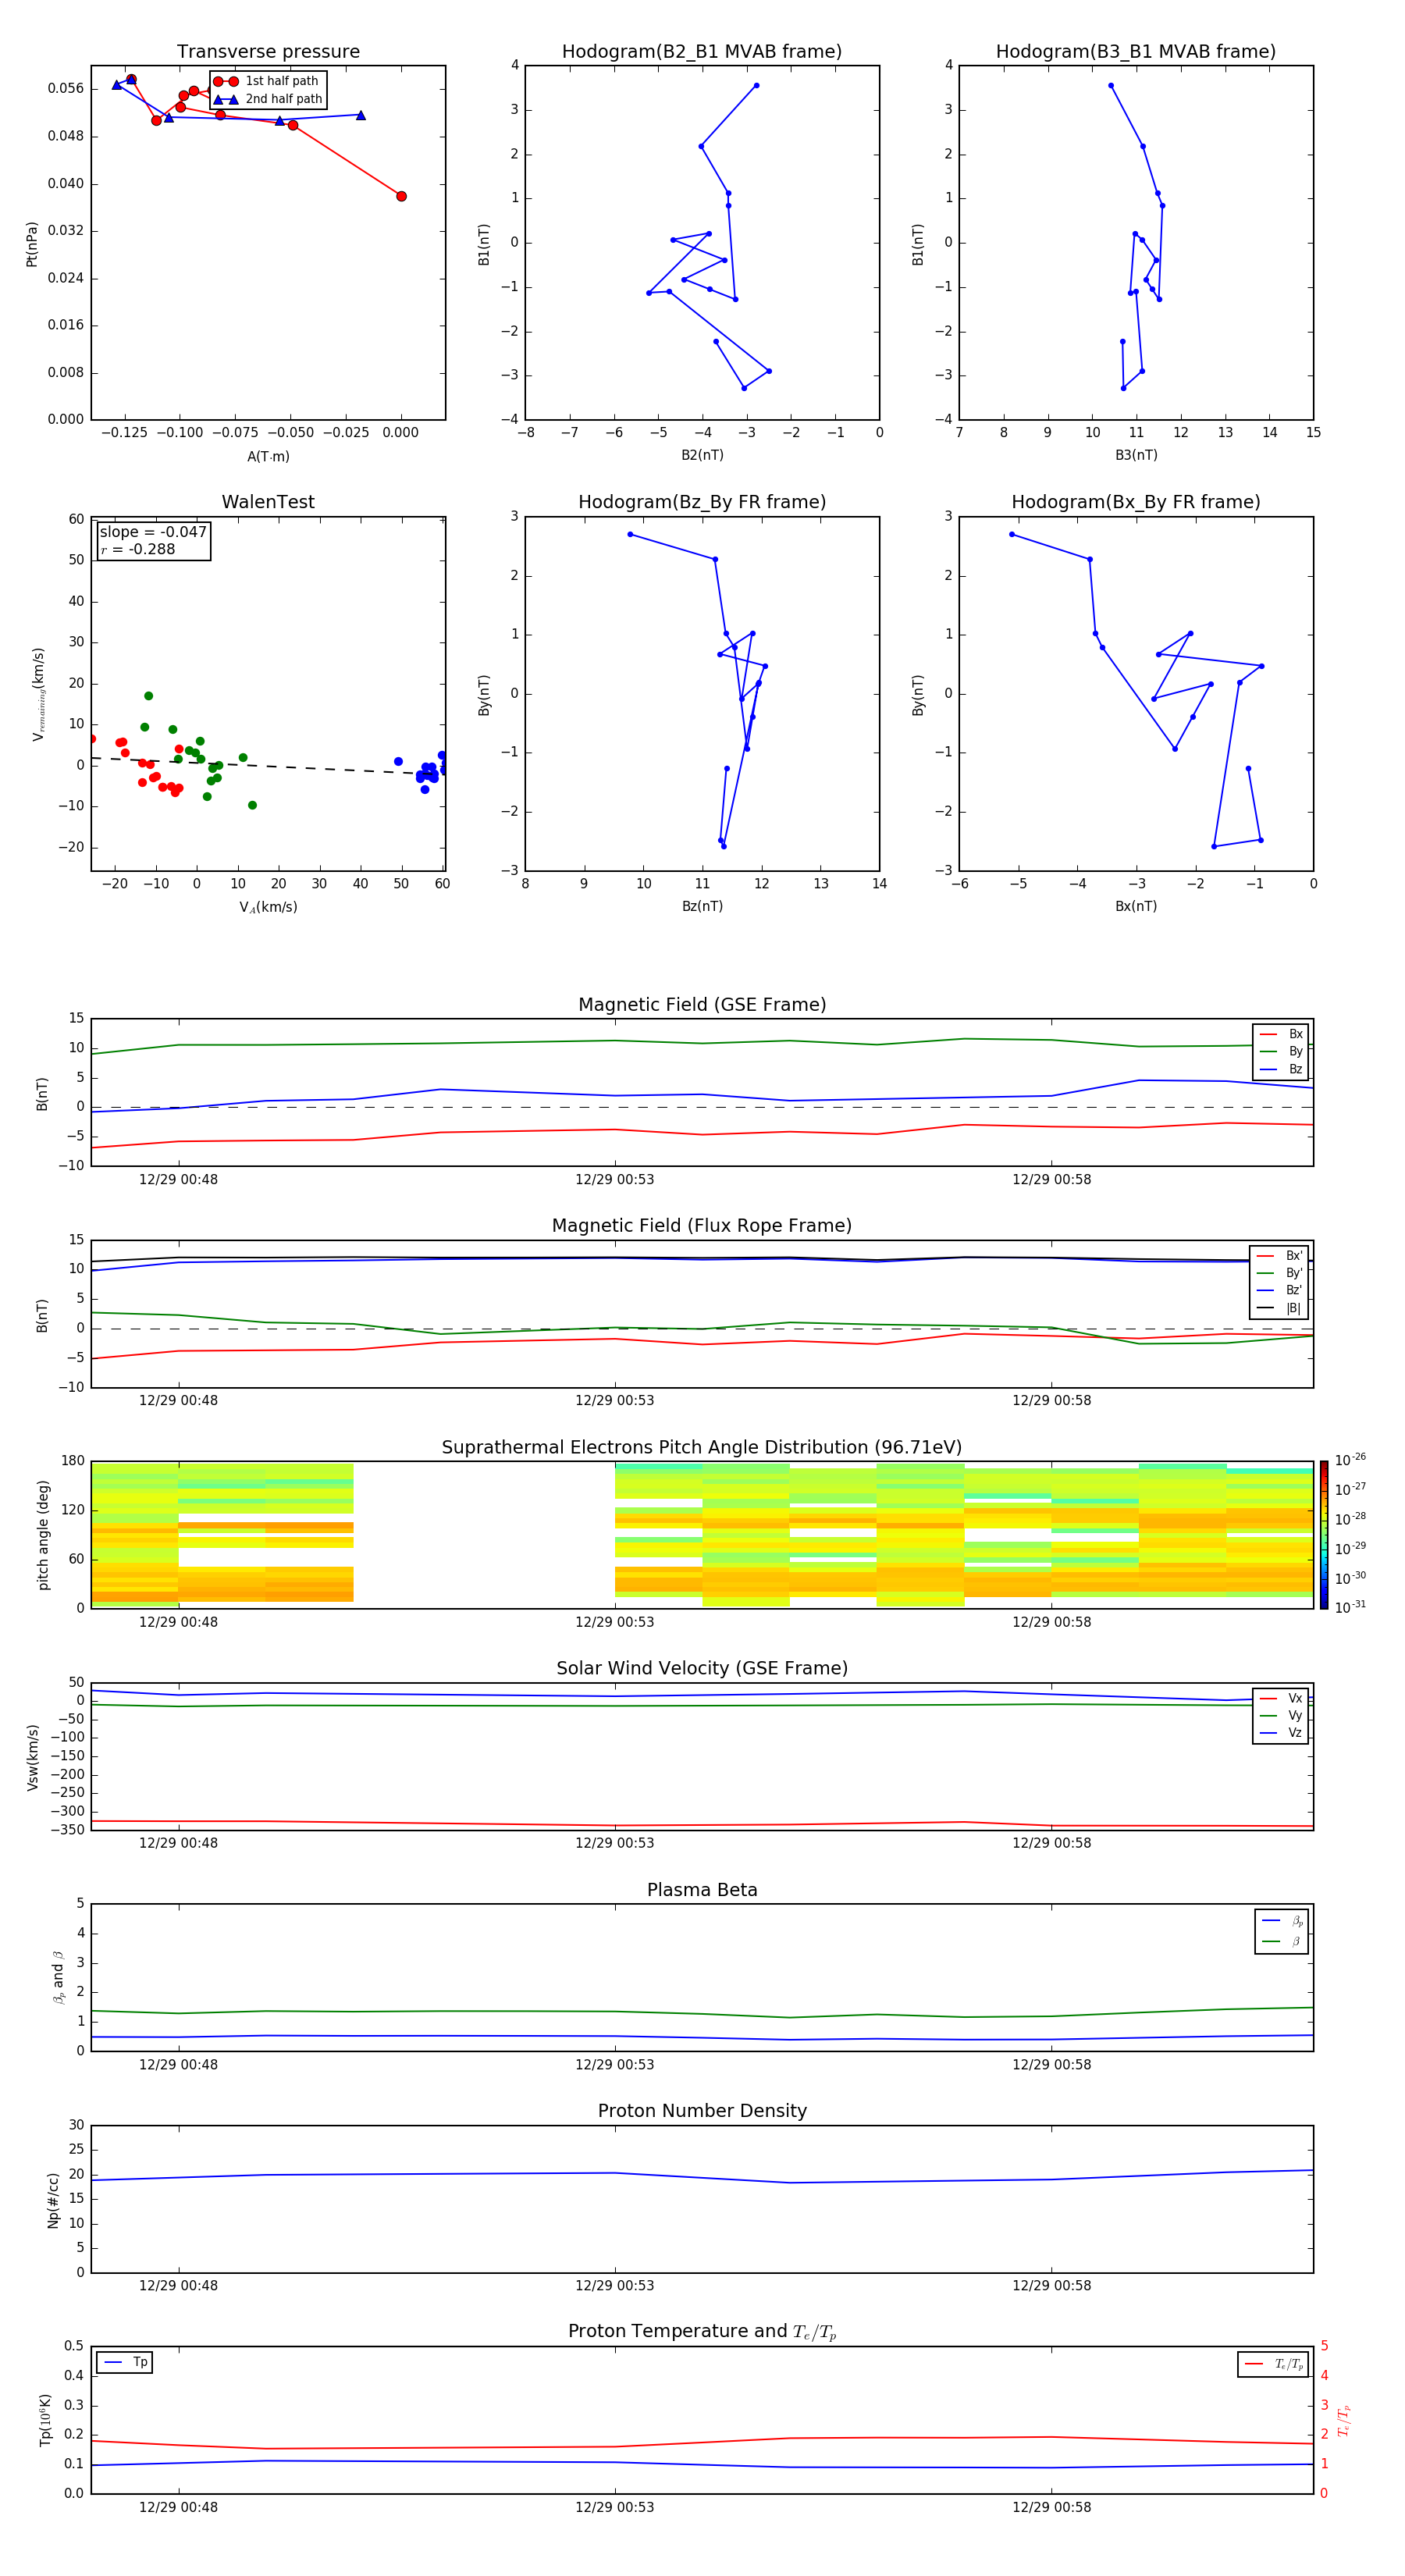Click '12/29 00:53' tick under Plasma Beta
The image size is (1405, 2576).
click(614, 2064)
